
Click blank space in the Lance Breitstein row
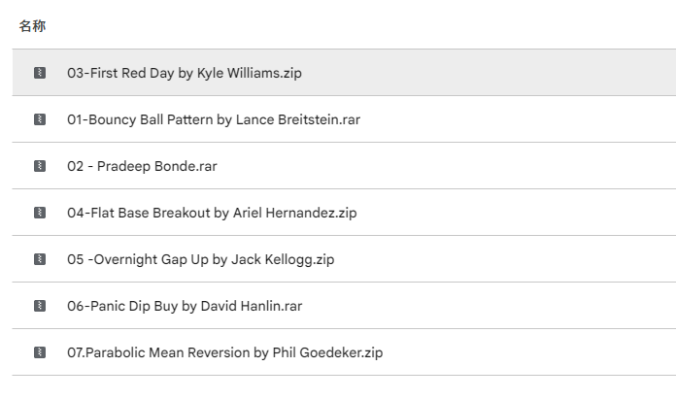(x=520, y=120)
